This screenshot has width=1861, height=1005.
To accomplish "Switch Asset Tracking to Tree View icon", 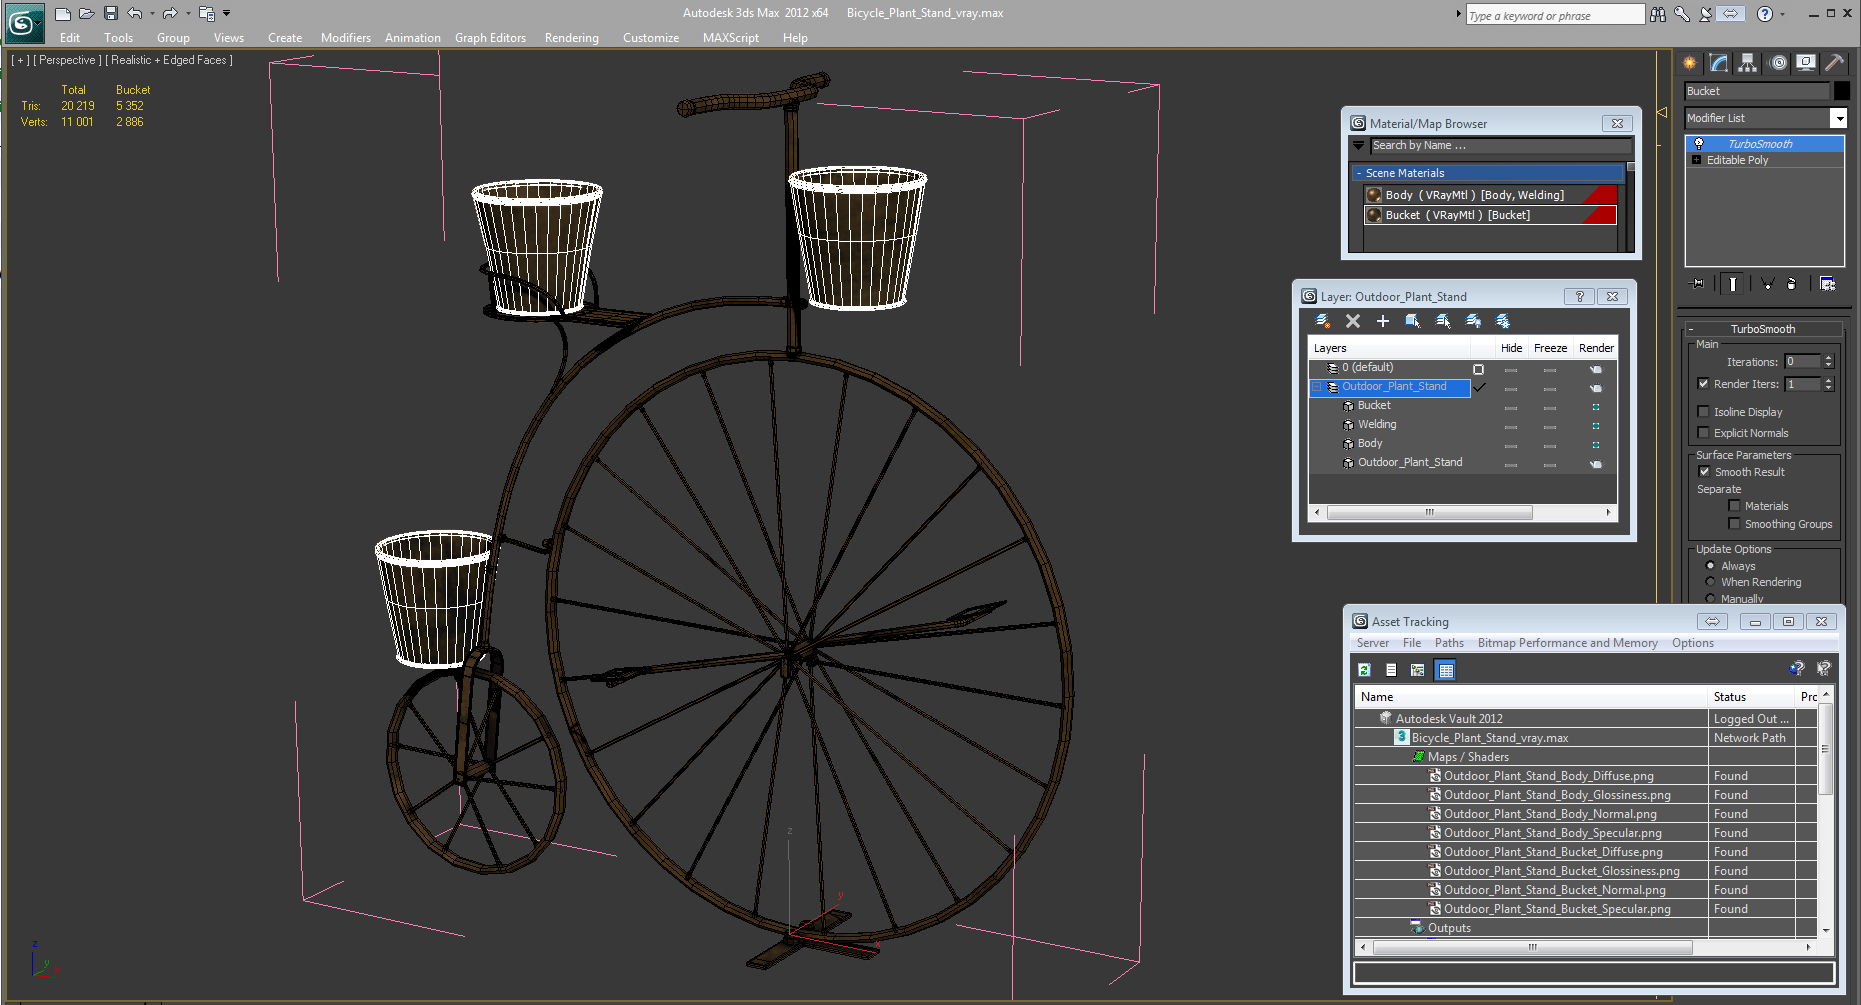I will [x=1418, y=670].
